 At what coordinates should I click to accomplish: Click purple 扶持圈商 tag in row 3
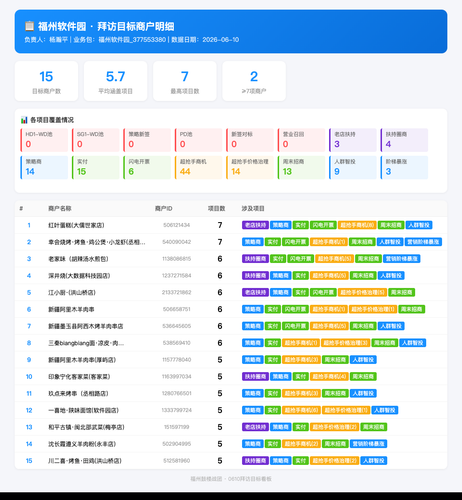[x=255, y=259]
